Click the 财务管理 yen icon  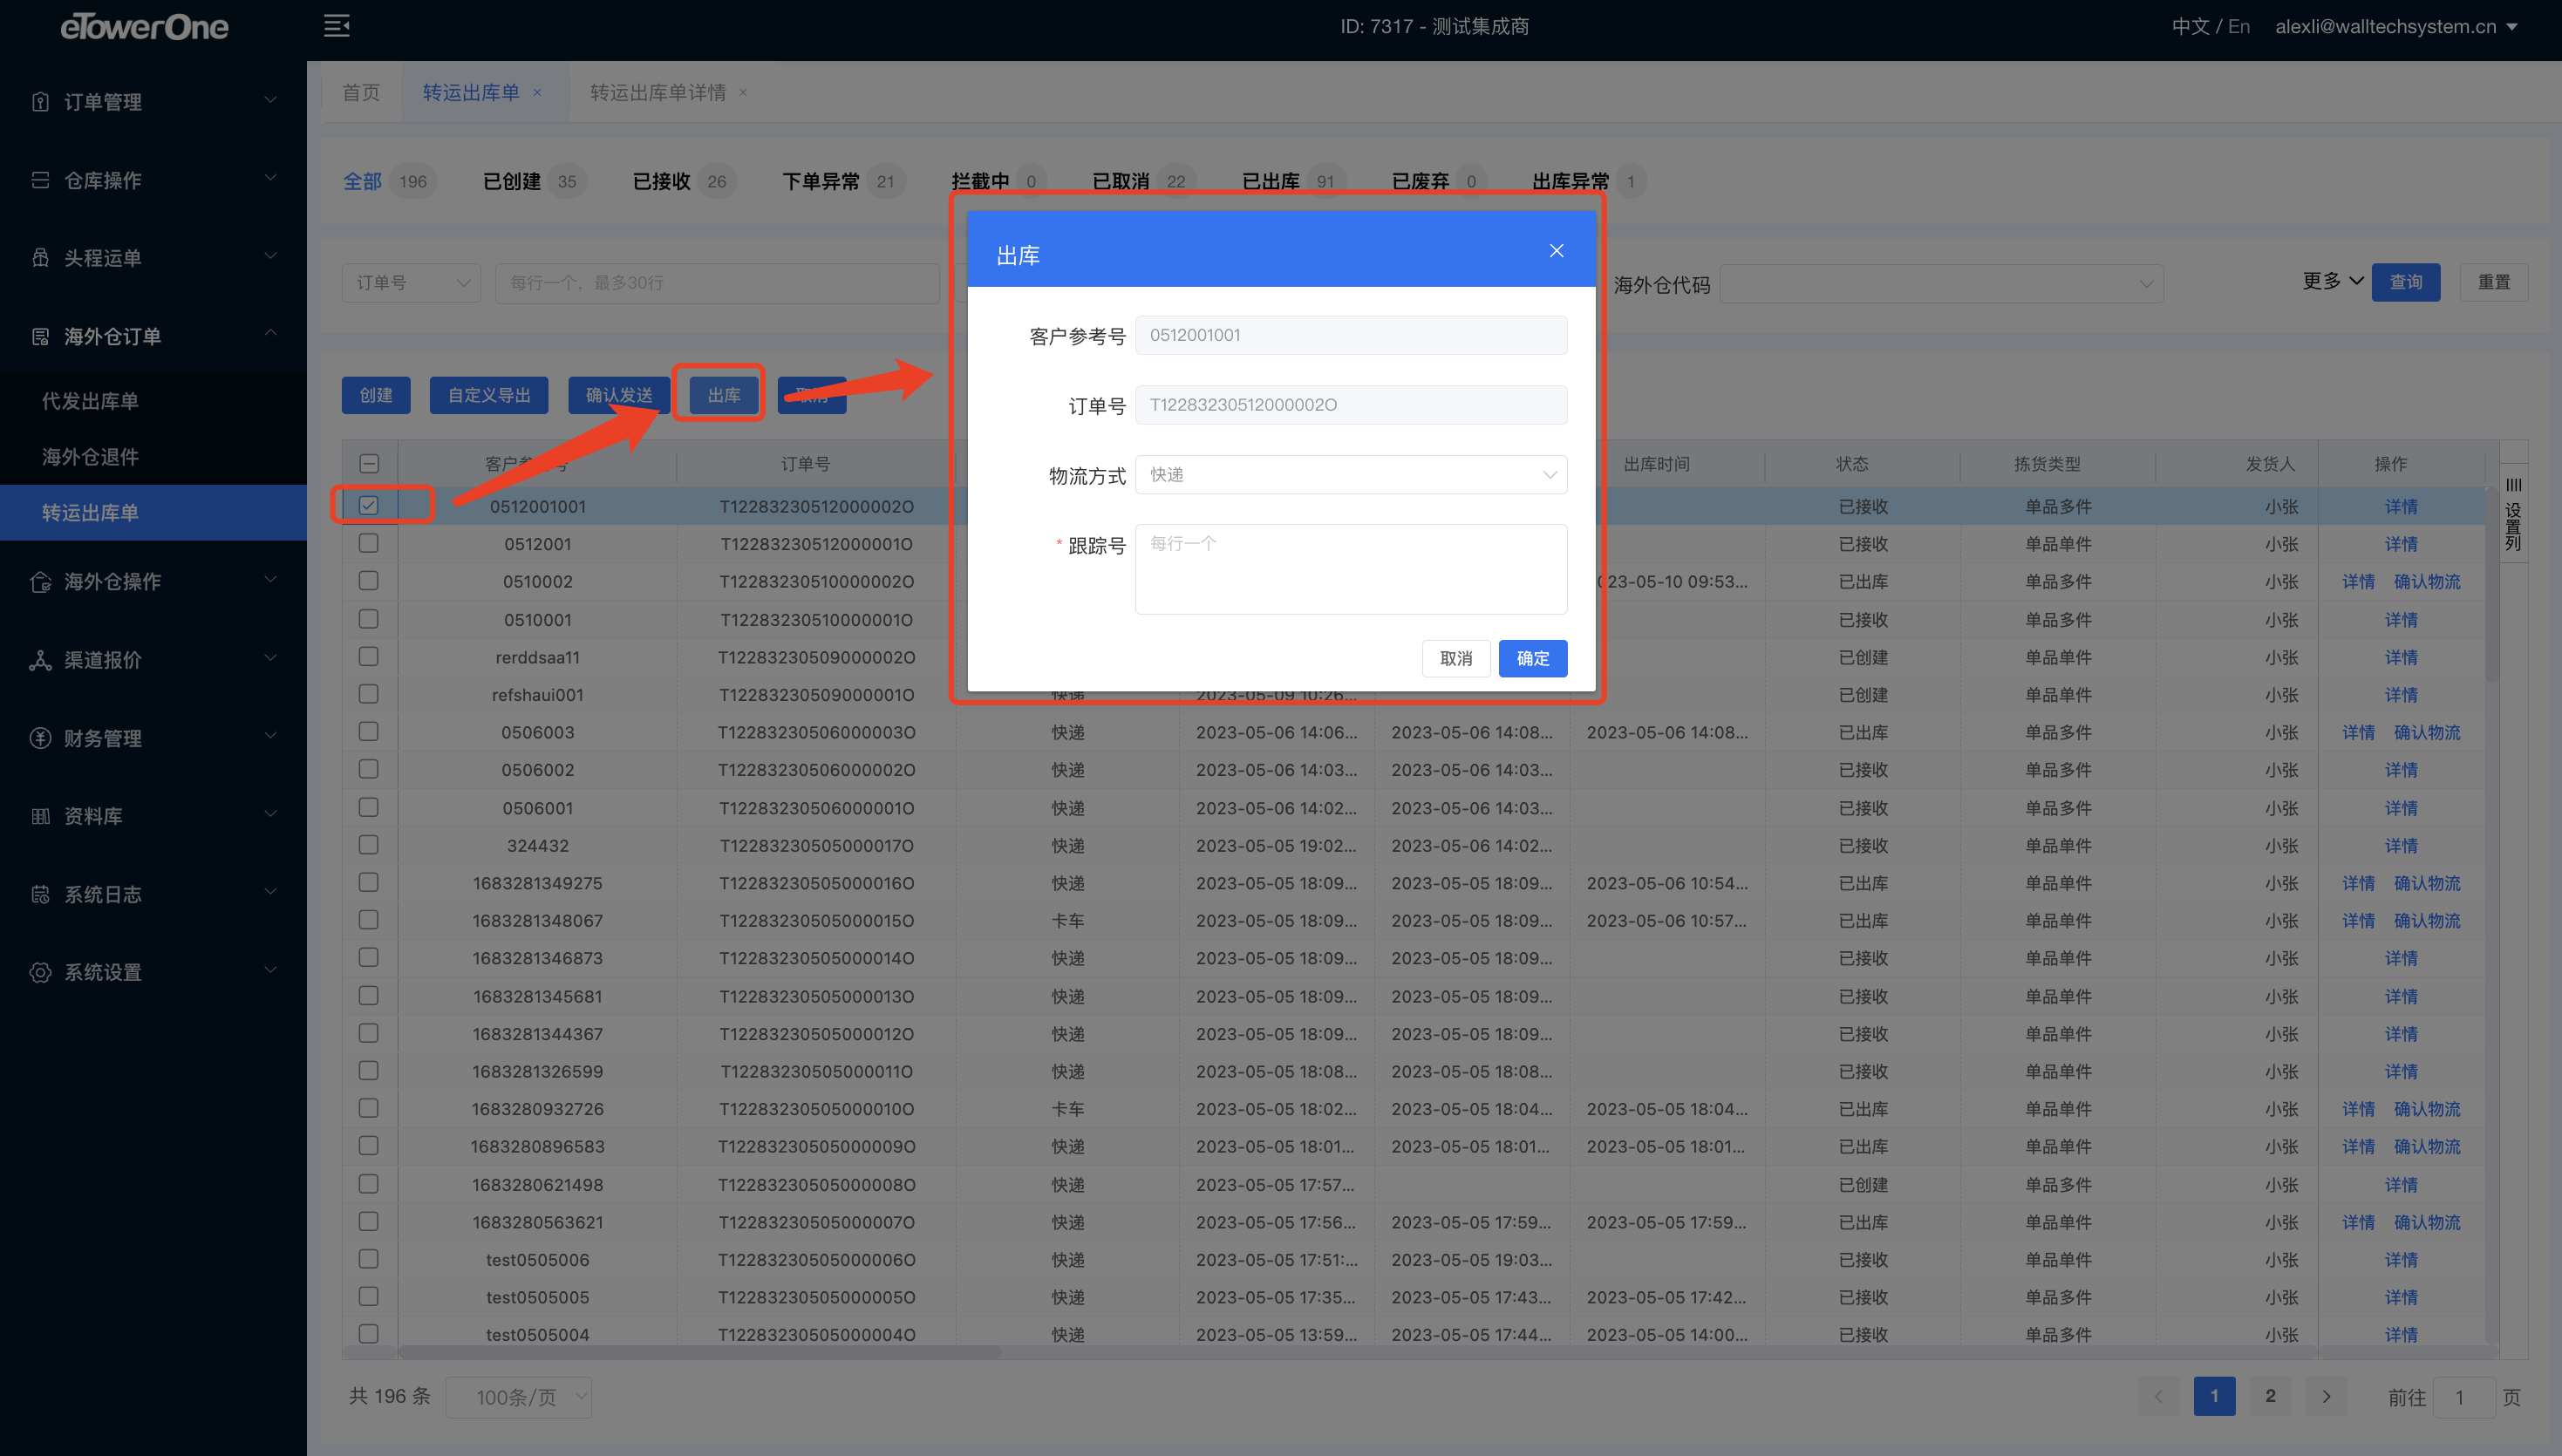tap(40, 738)
